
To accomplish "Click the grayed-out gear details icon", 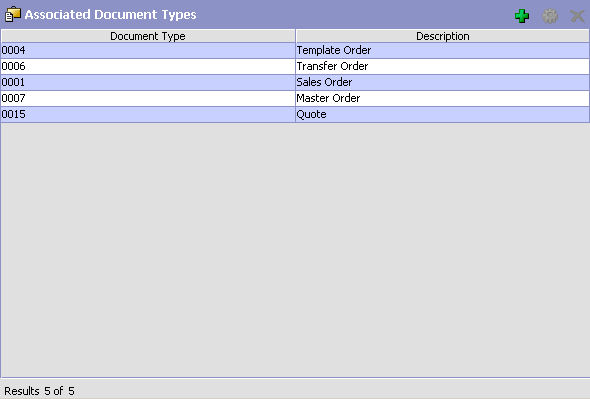I will 550,16.
